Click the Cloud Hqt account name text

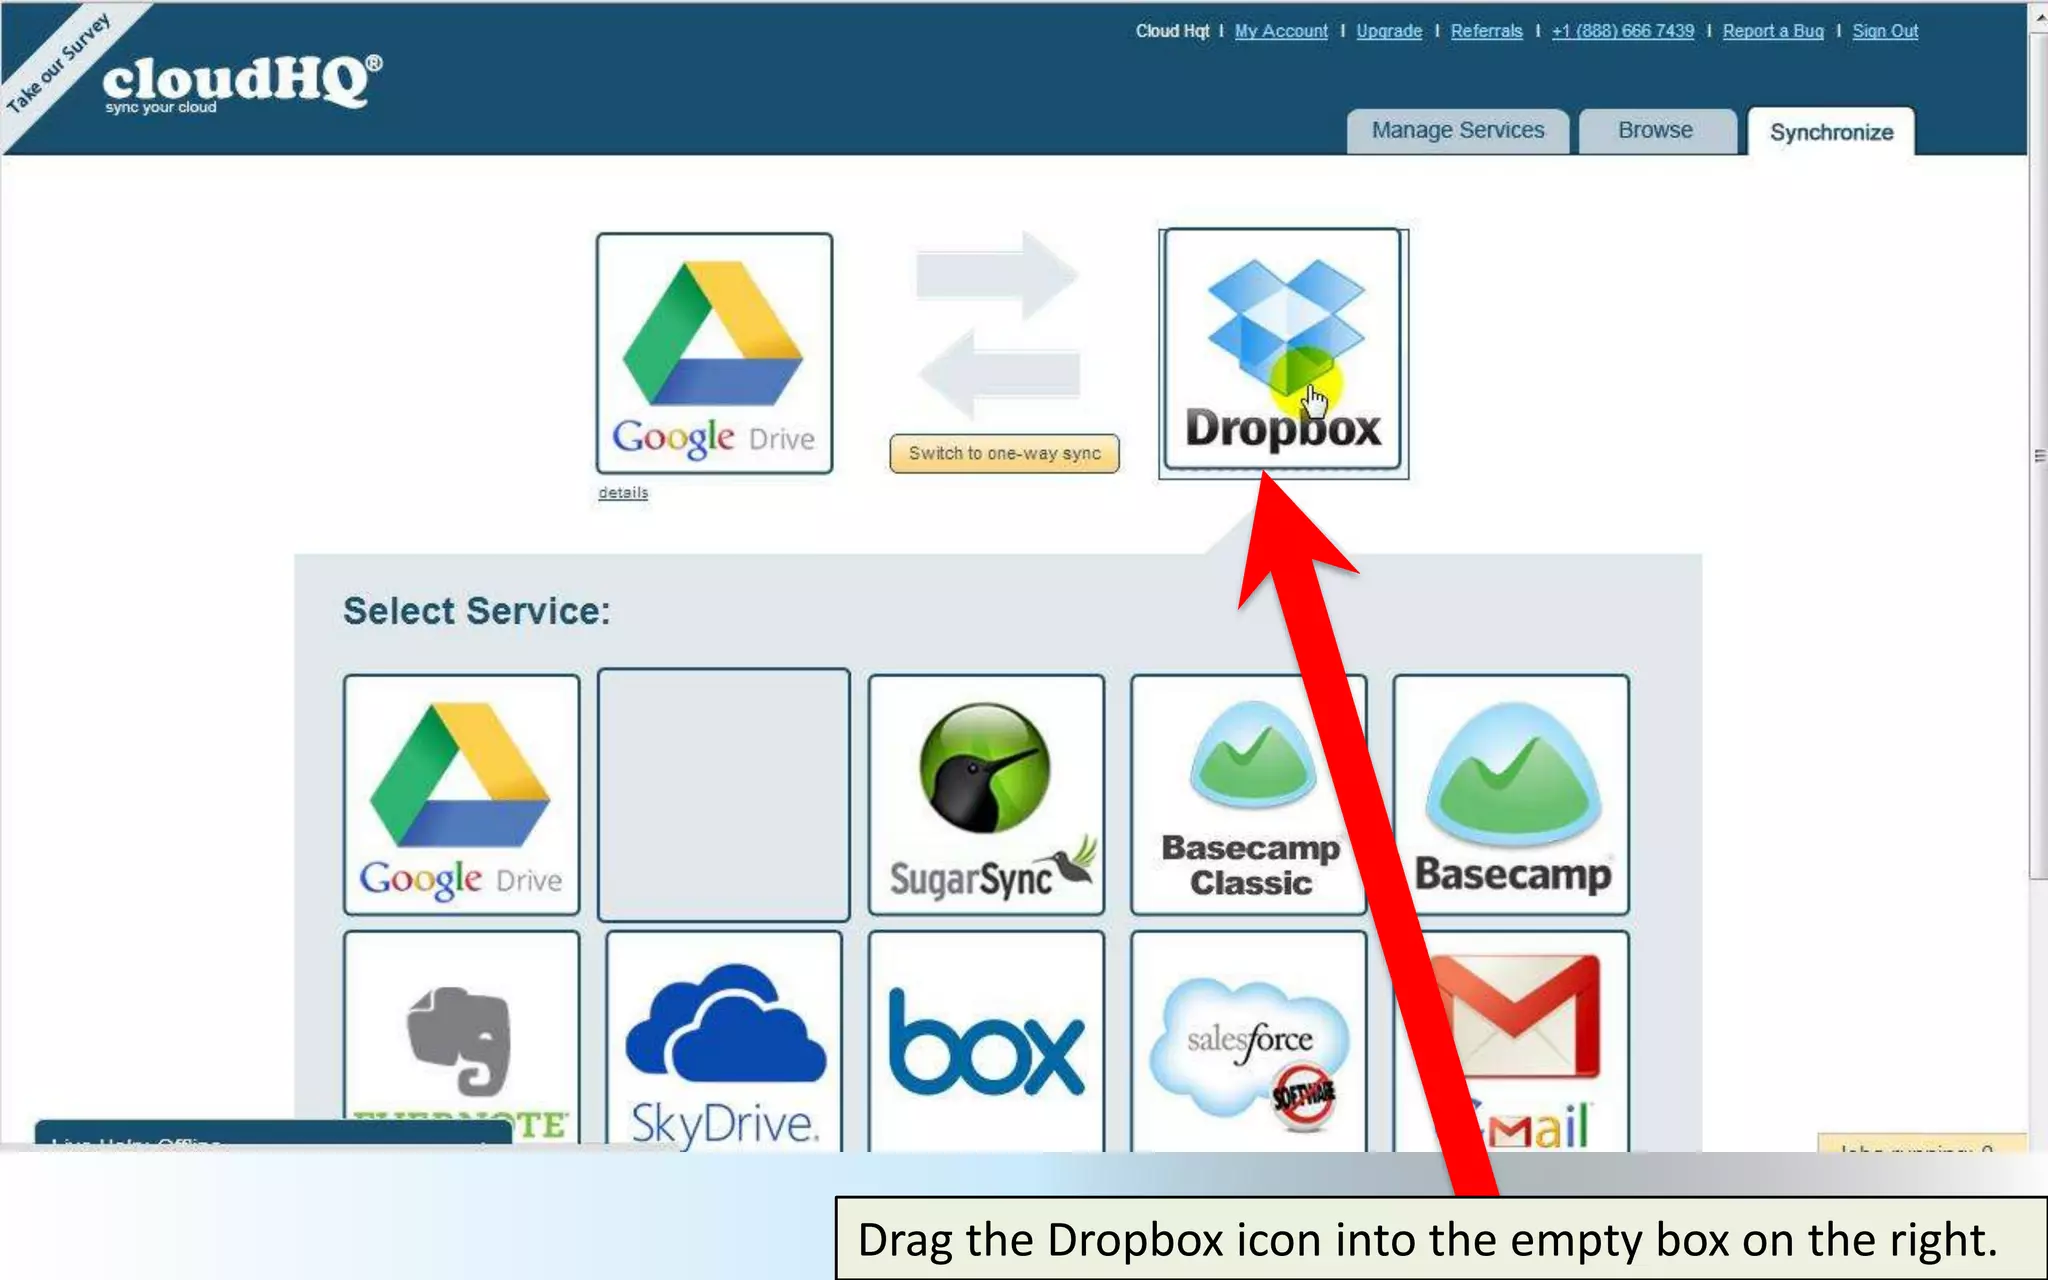tap(1172, 31)
